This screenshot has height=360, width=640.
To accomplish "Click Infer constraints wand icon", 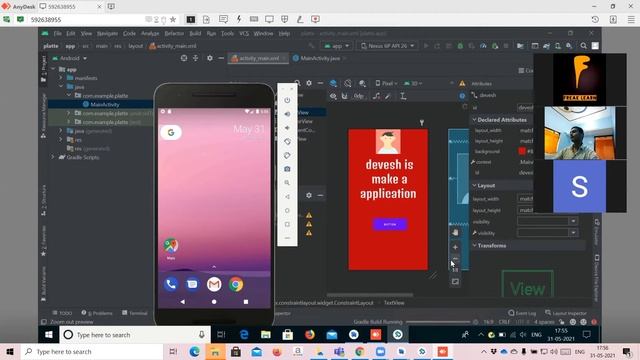I will point(388,96).
